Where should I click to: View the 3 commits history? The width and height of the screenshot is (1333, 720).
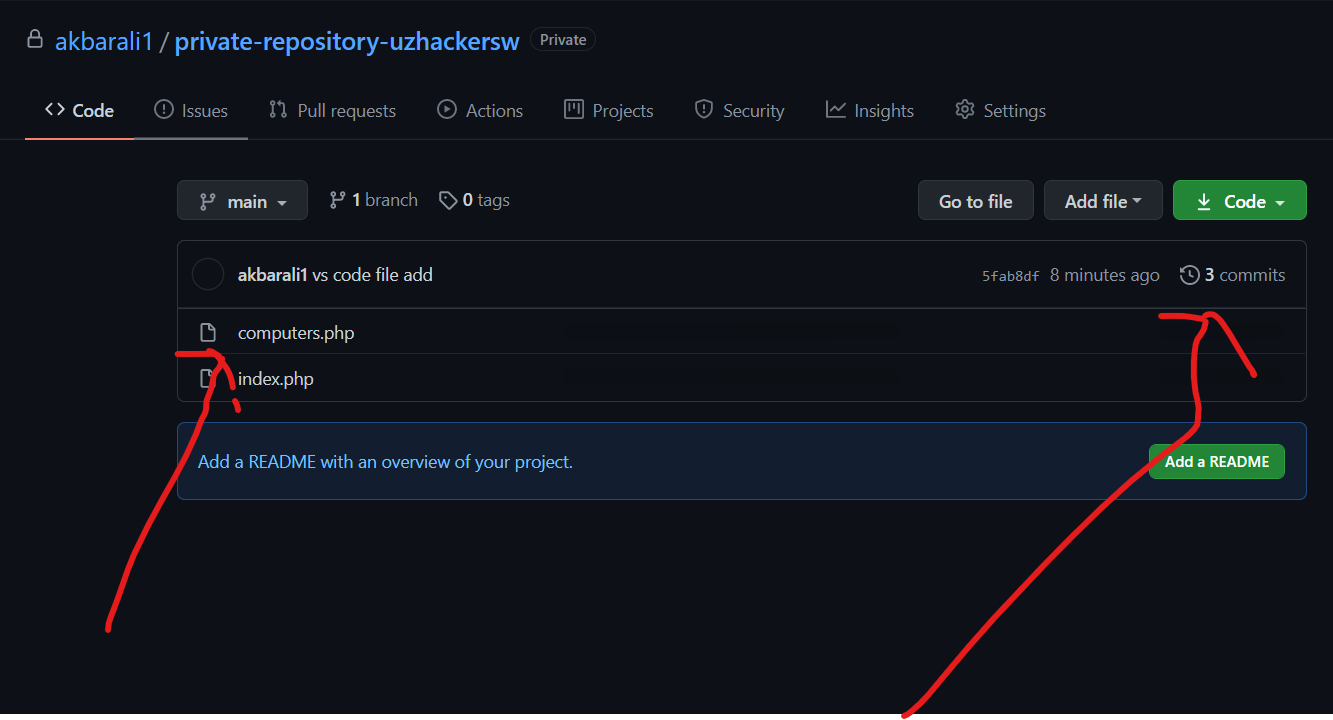coord(1233,275)
